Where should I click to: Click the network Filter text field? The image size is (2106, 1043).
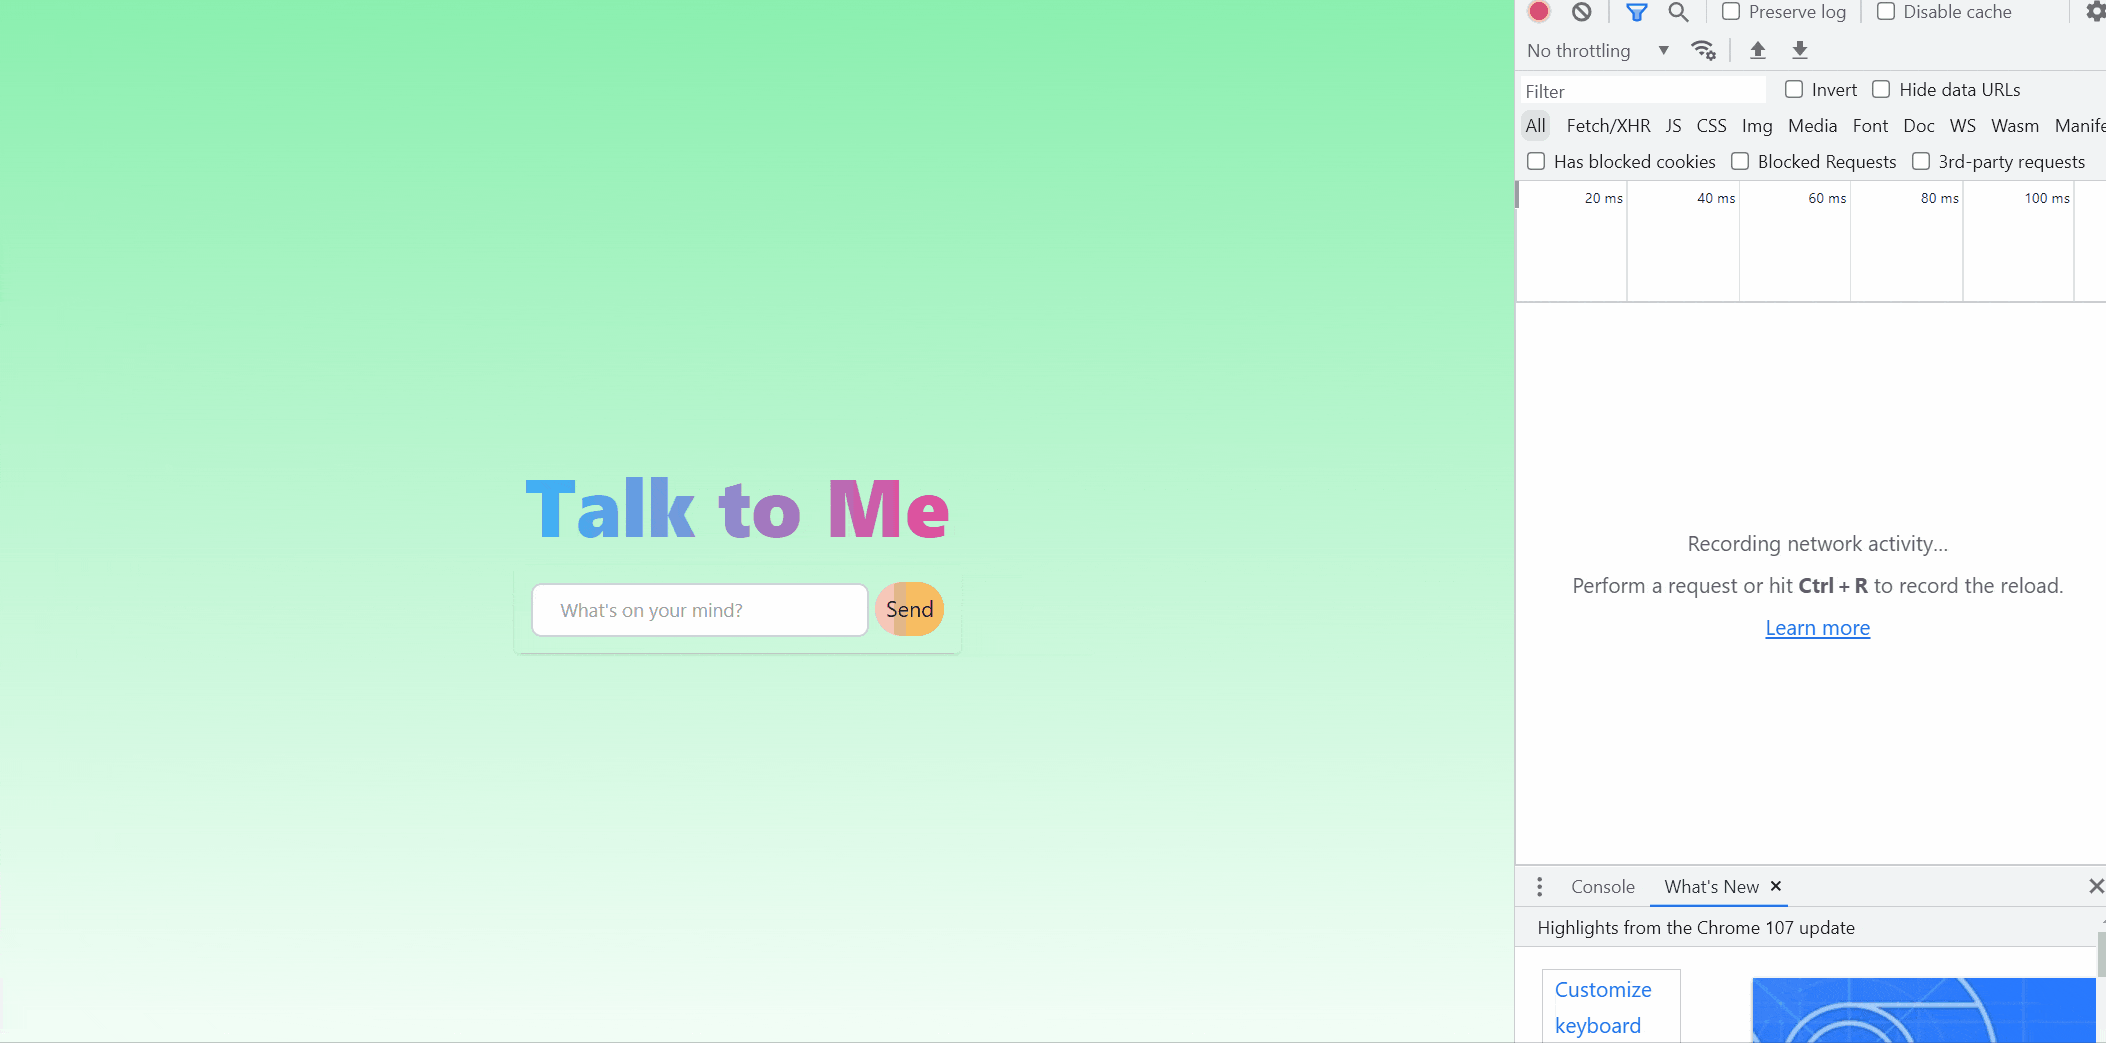tap(1642, 91)
